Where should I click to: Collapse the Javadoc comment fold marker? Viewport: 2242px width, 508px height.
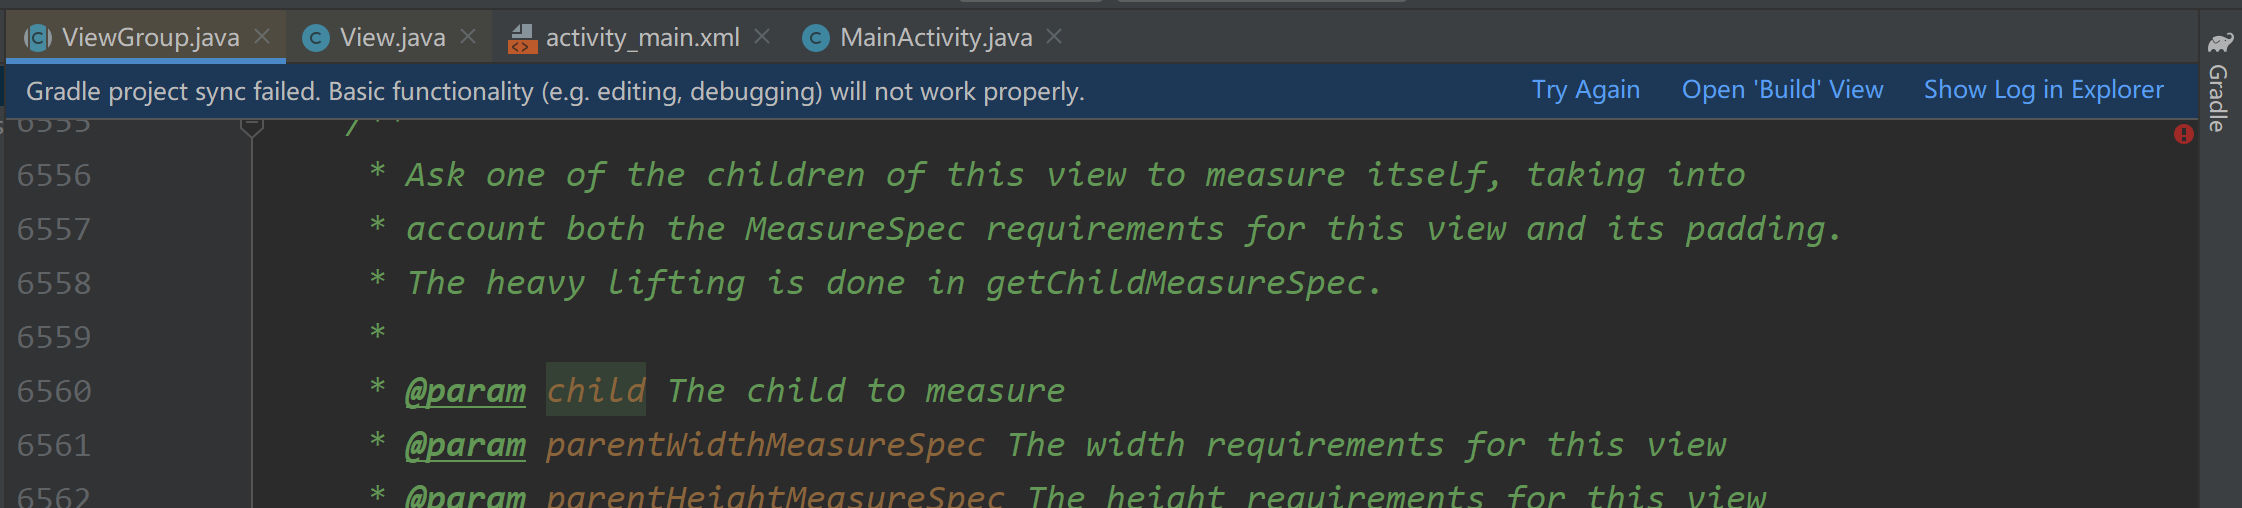click(x=252, y=127)
